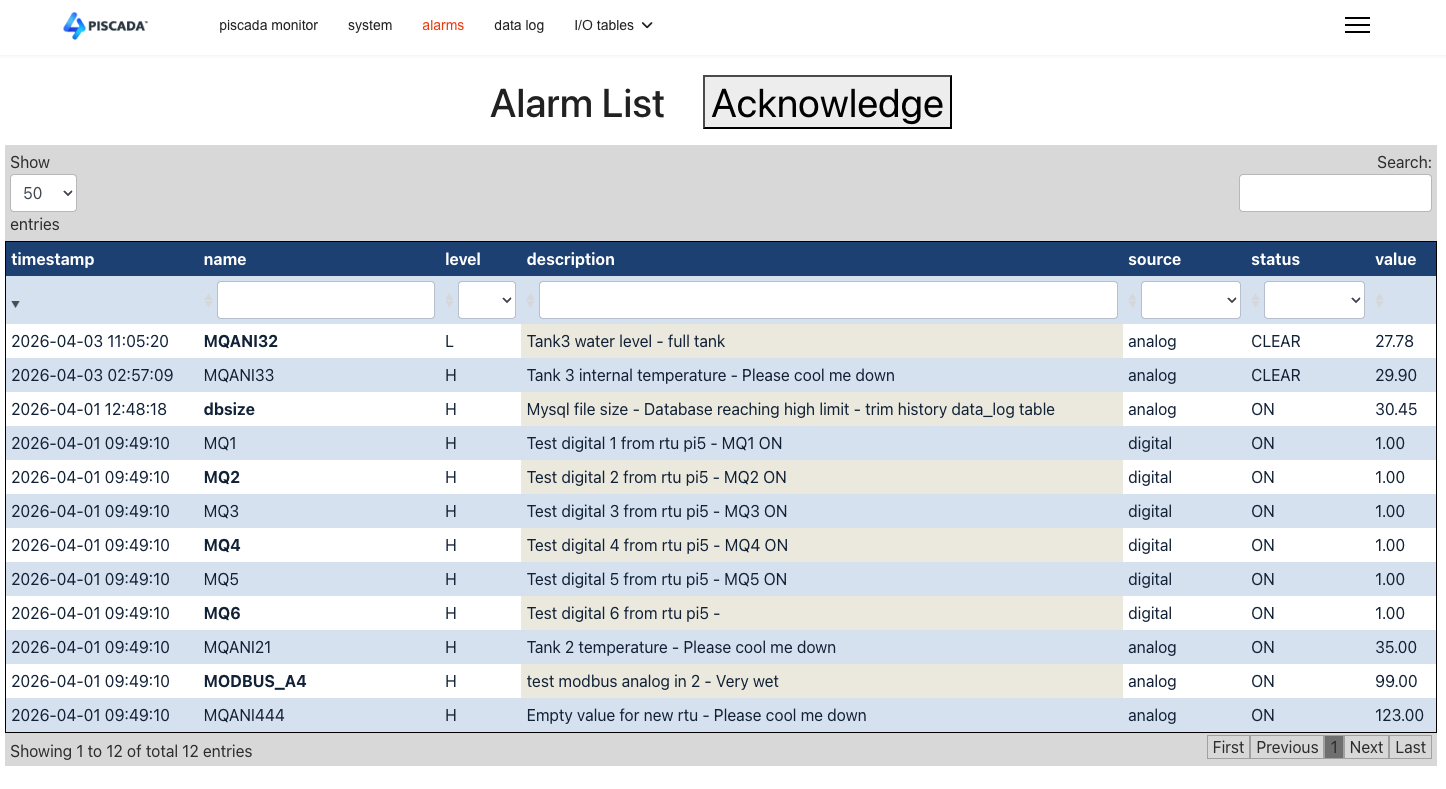Select the dbsize alarm name

229,409
